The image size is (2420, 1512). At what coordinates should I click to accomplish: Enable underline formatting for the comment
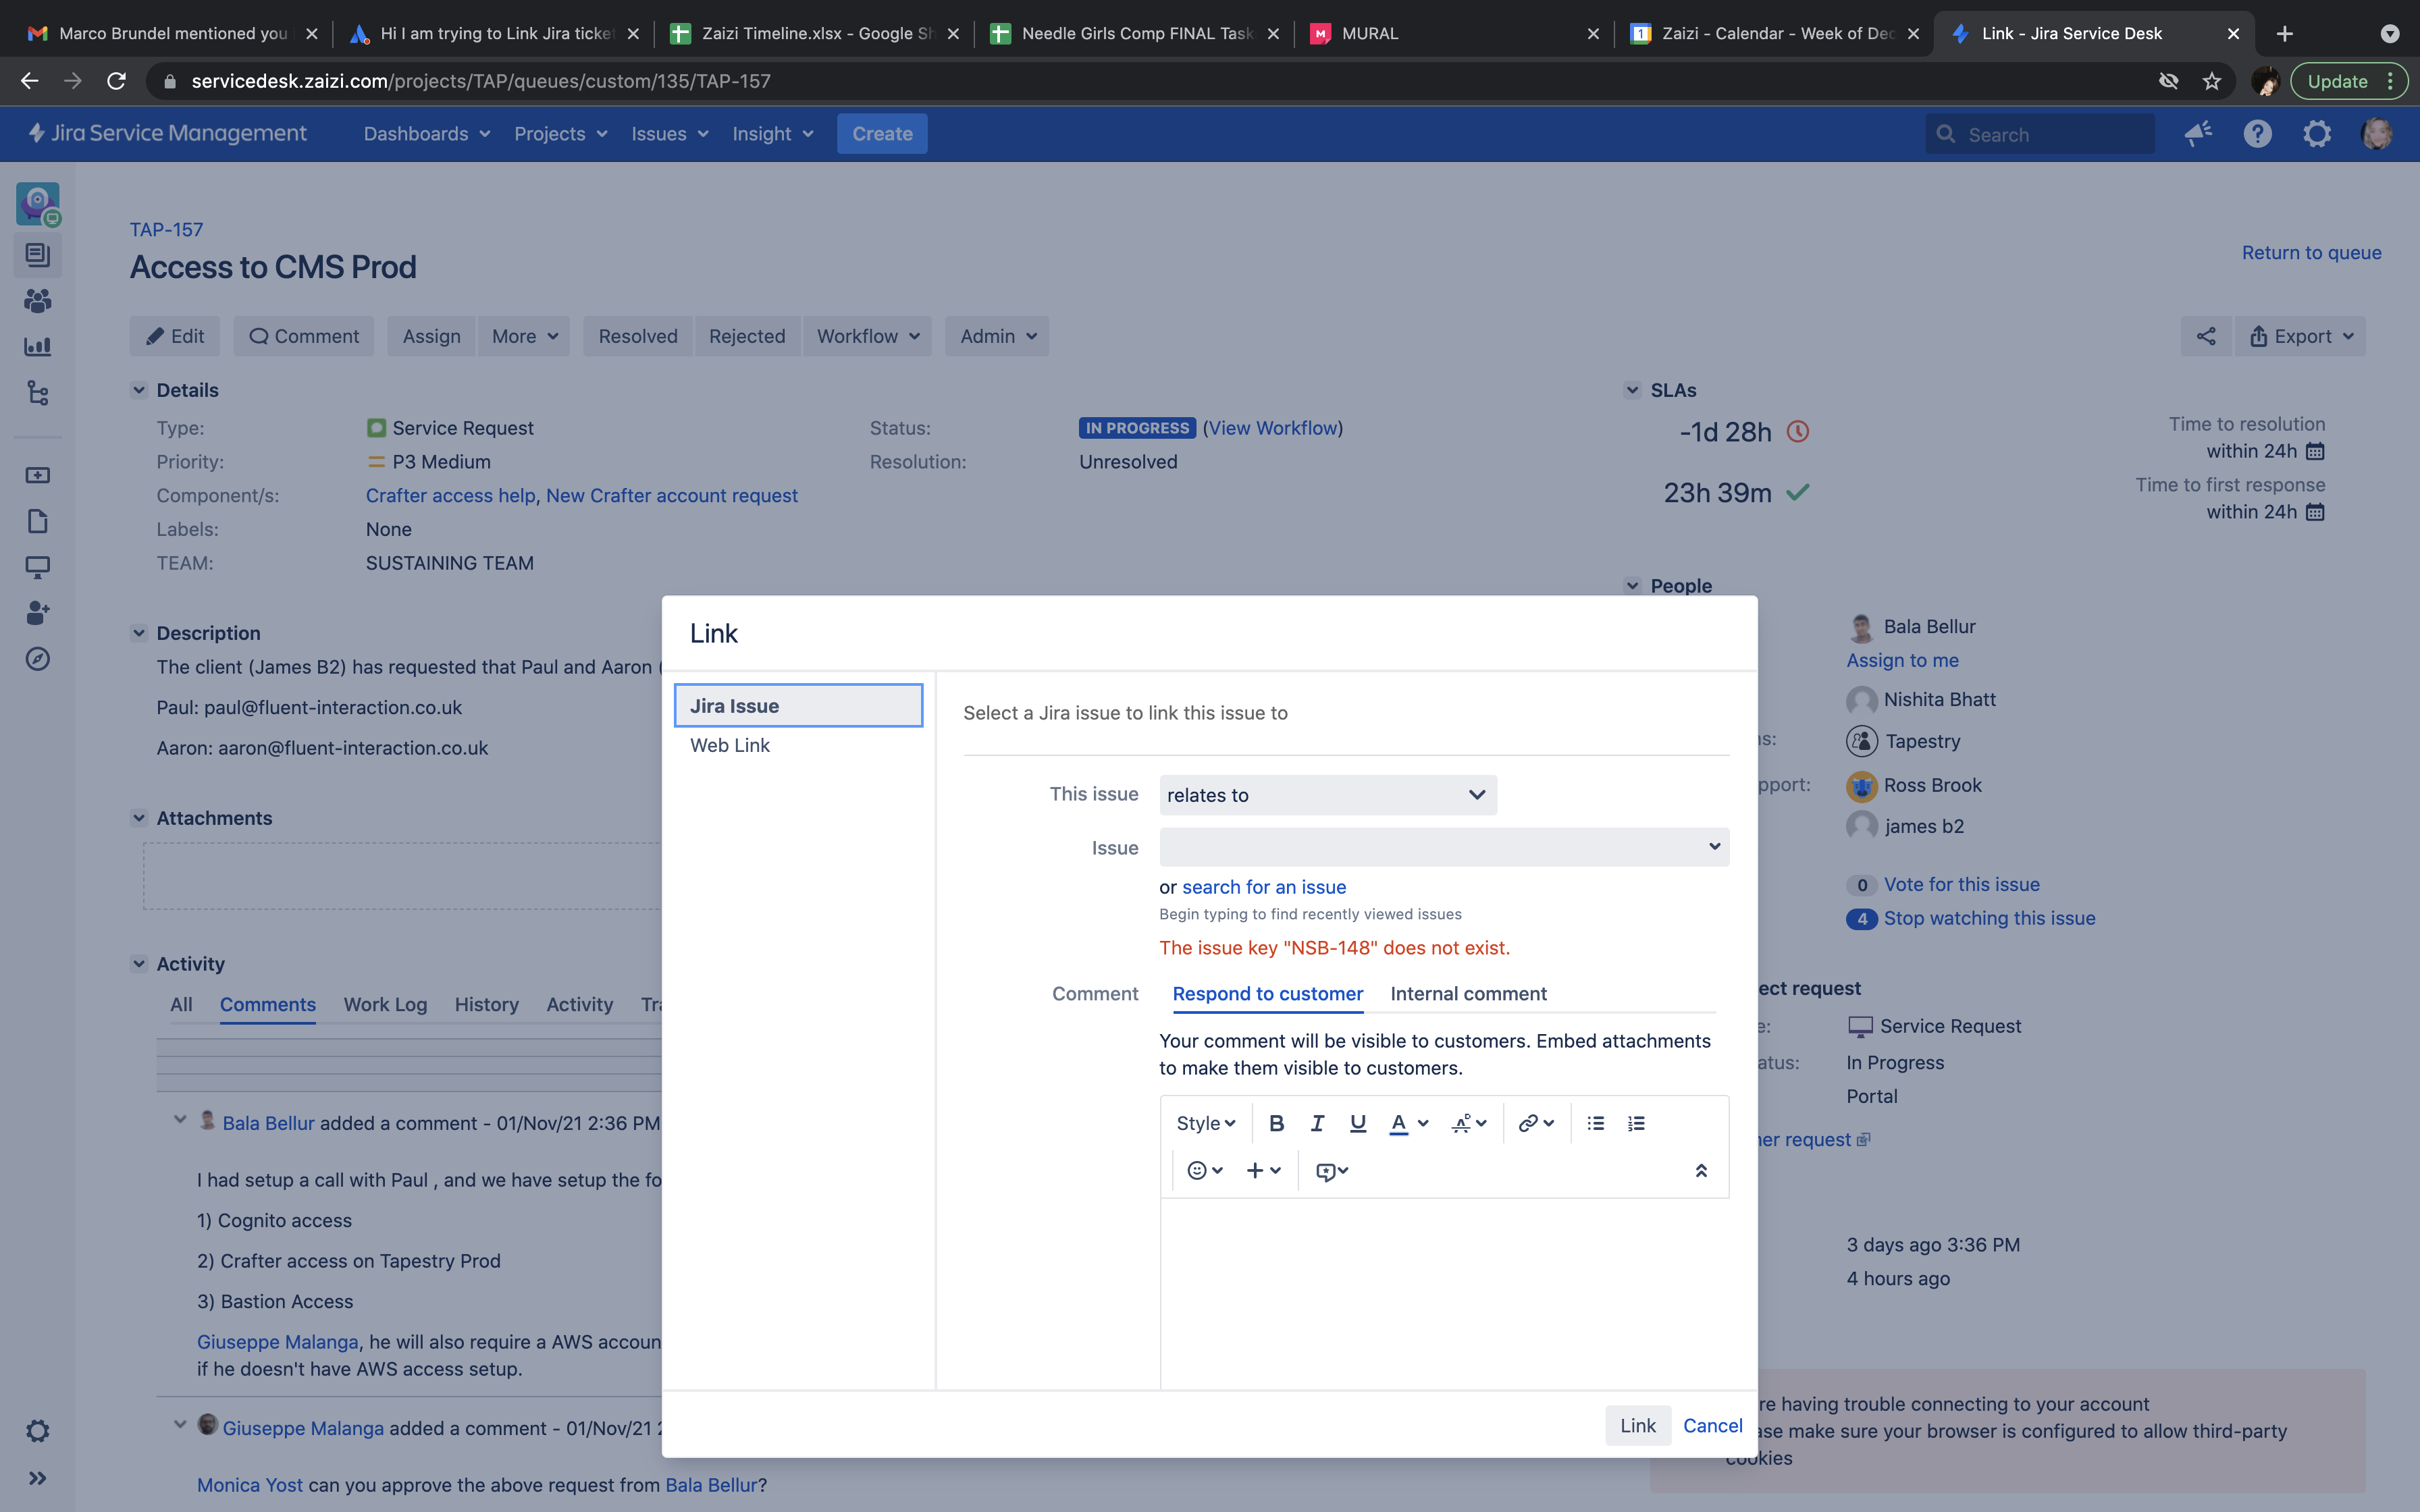[x=1357, y=1123]
